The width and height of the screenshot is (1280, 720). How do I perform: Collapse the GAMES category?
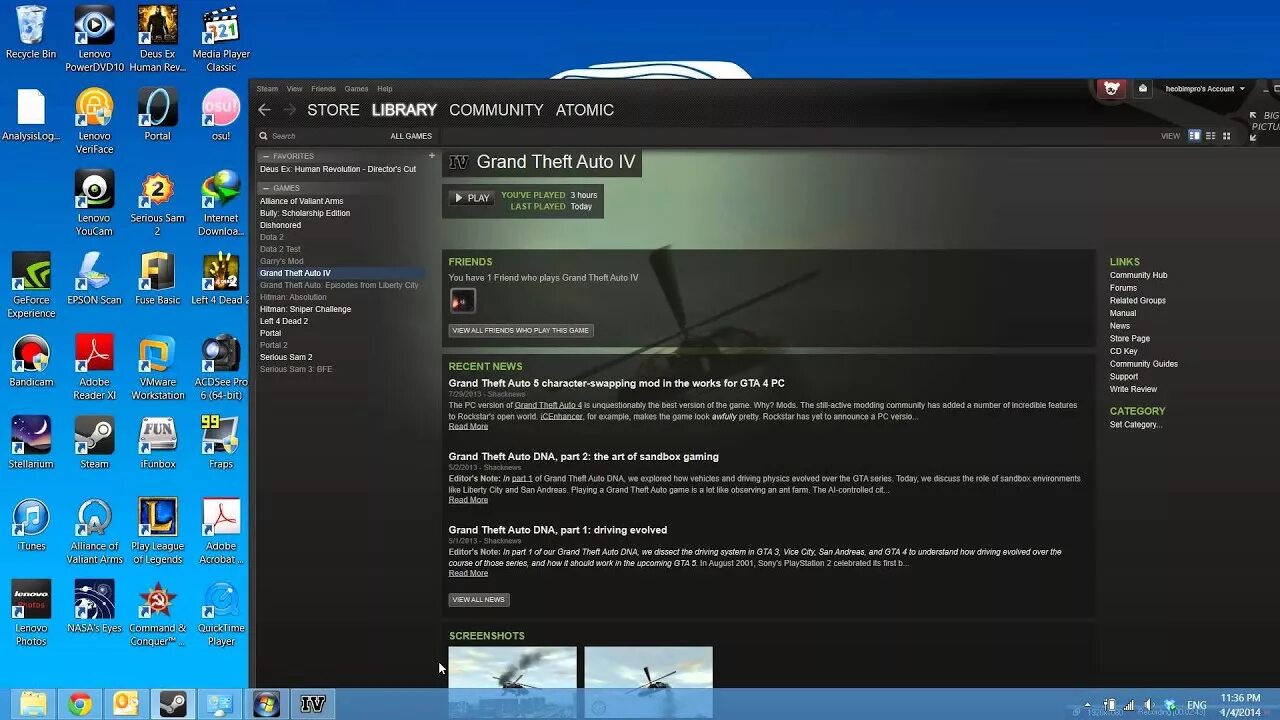[265, 188]
